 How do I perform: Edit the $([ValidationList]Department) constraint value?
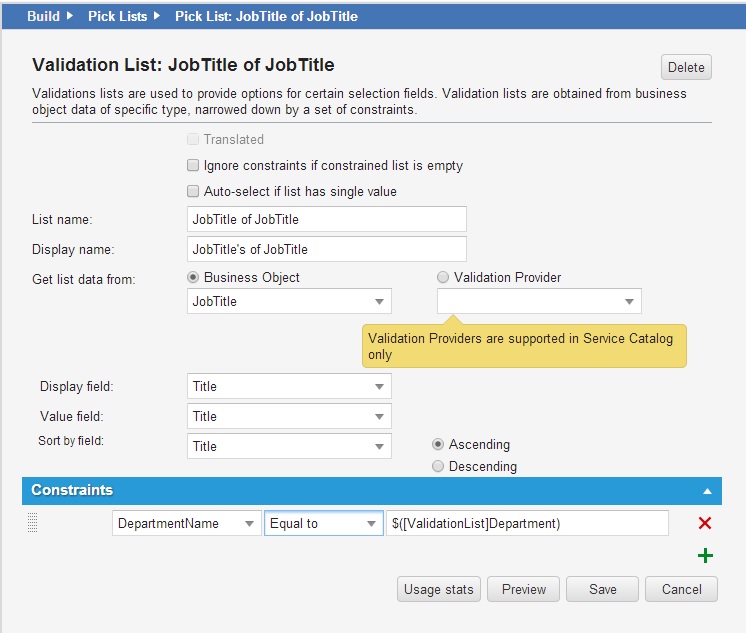tap(527, 523)
